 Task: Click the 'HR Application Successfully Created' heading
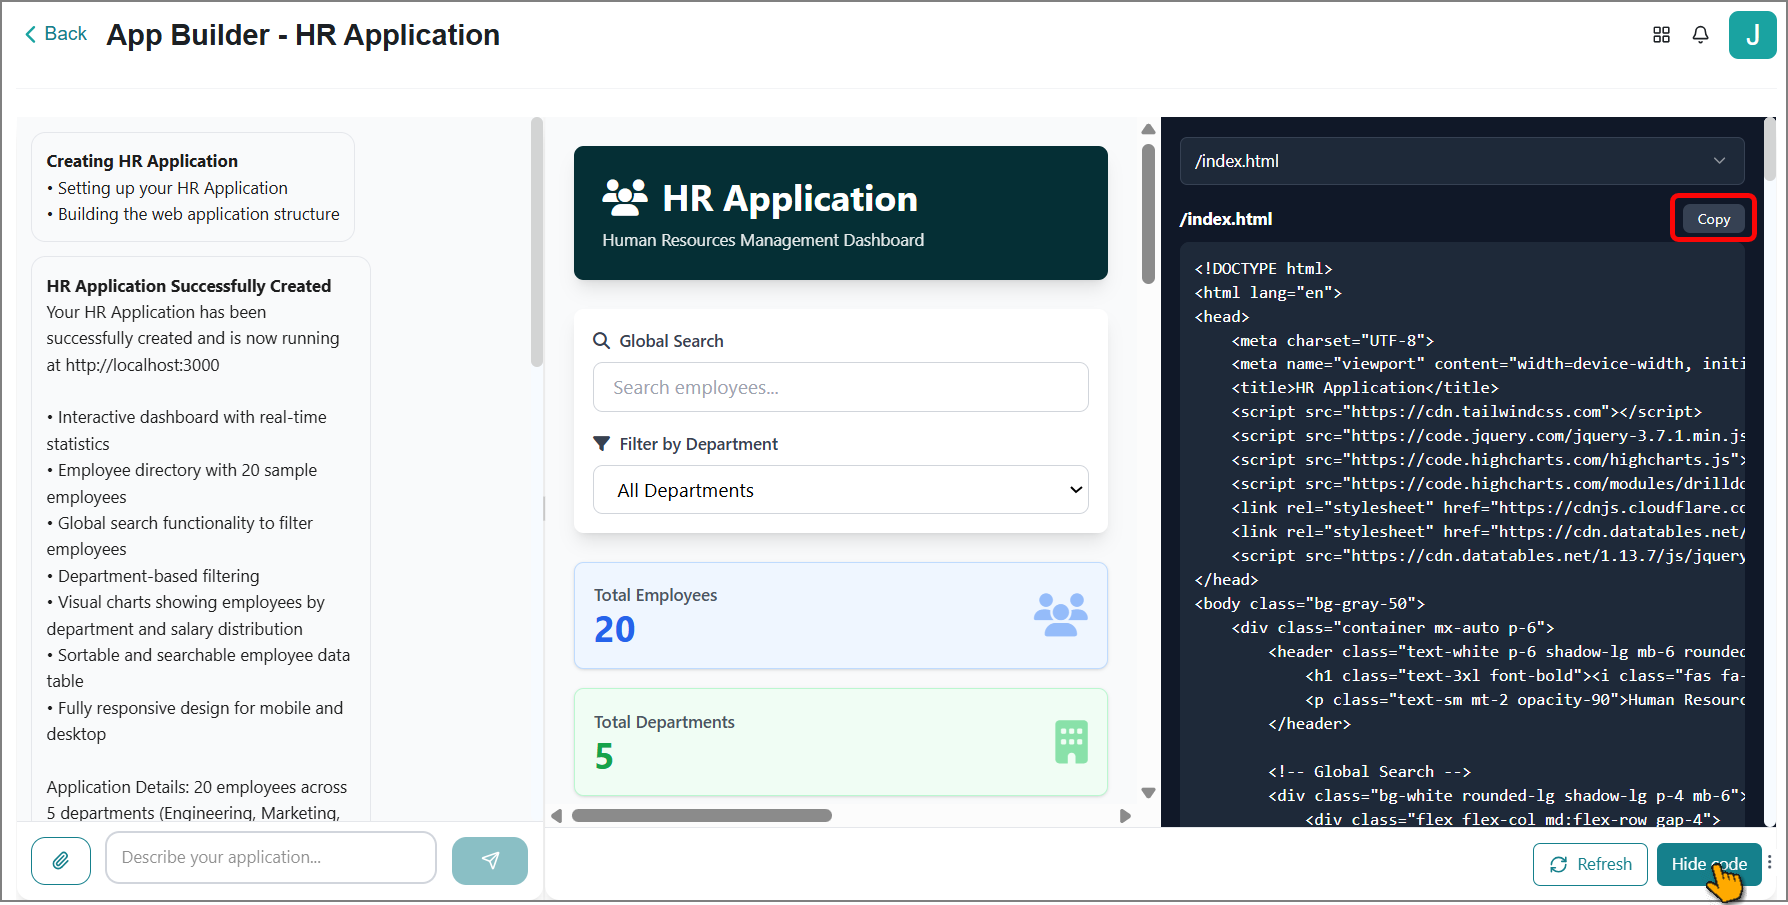189,286
